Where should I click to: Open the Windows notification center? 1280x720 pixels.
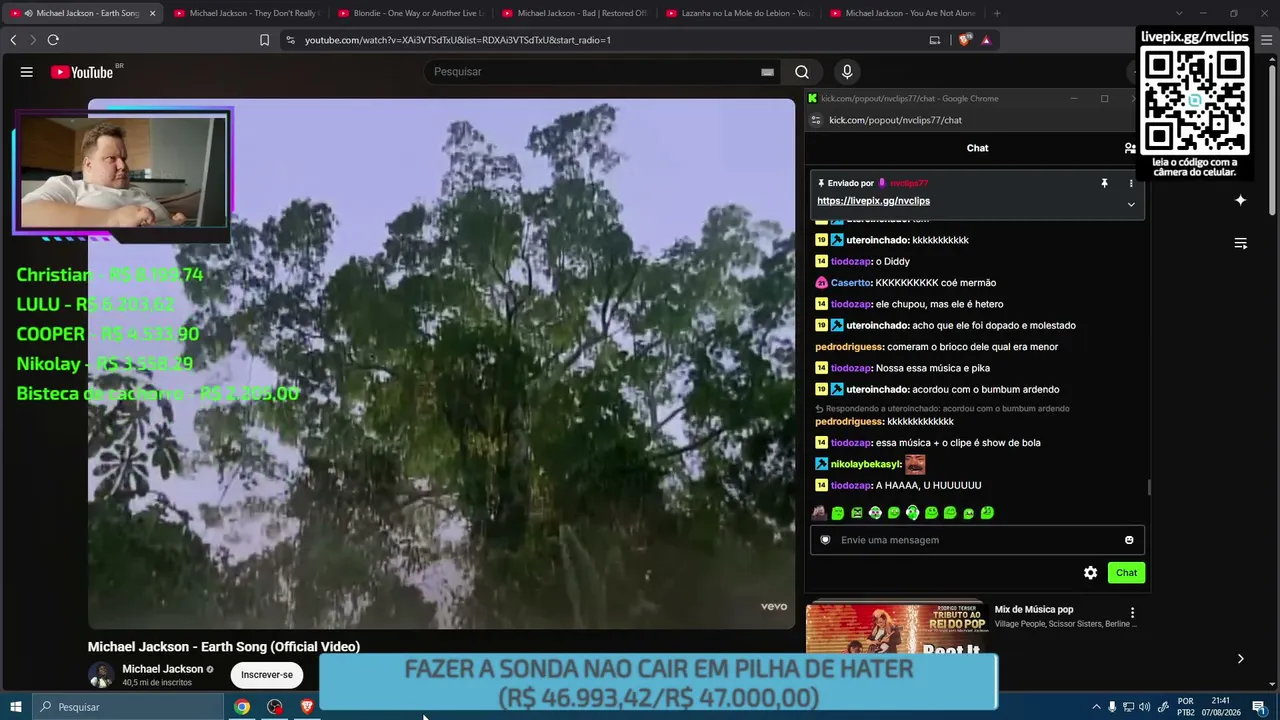coord(1259,707)
